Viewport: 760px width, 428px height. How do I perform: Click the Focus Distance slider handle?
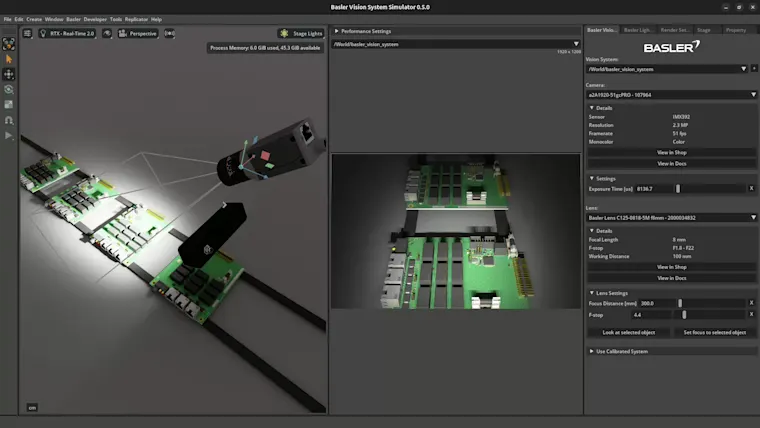[680, 303]
